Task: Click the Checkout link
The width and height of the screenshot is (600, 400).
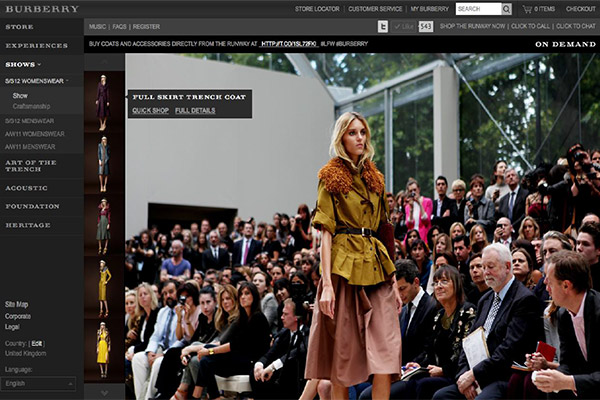Action: (580, 9)
